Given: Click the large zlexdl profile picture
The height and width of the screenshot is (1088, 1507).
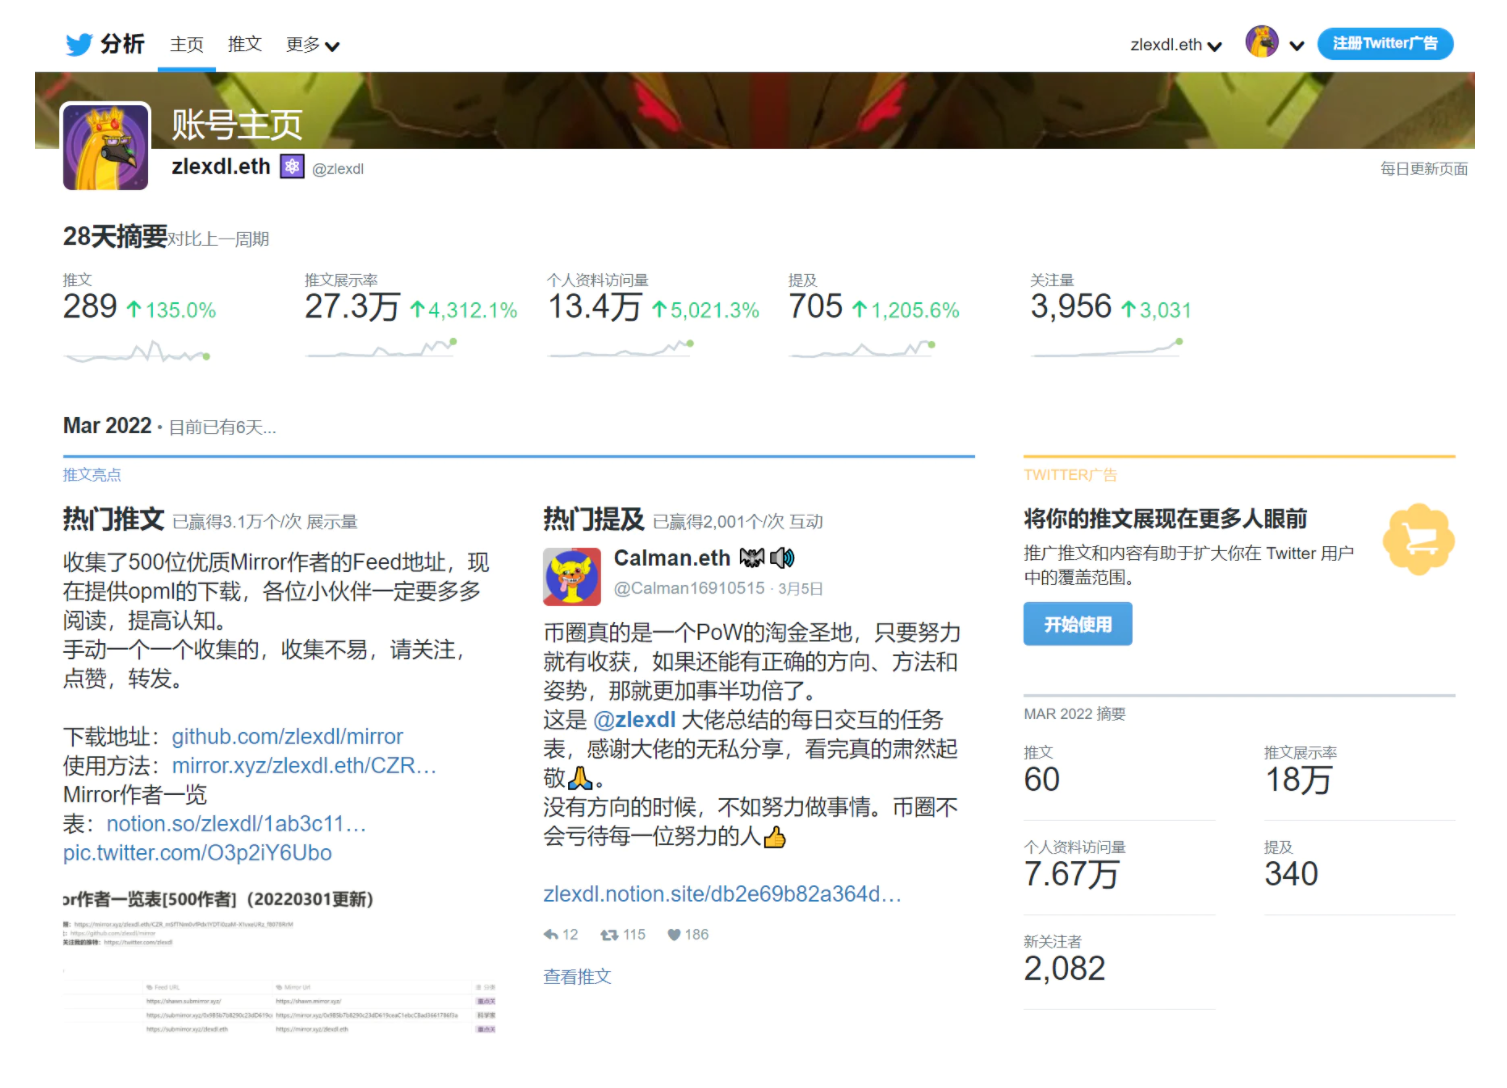Looking at the screenshot, I should tap(106, 146).
